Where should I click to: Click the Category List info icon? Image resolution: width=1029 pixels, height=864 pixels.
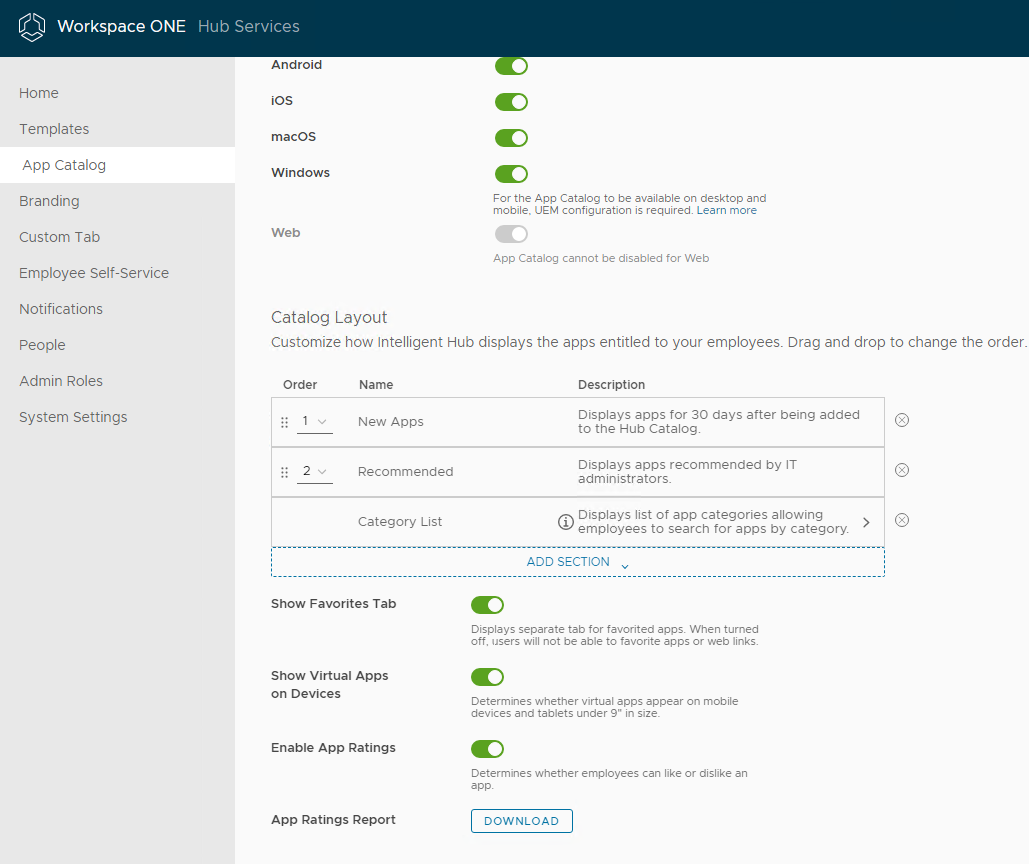tap(565, 522)
